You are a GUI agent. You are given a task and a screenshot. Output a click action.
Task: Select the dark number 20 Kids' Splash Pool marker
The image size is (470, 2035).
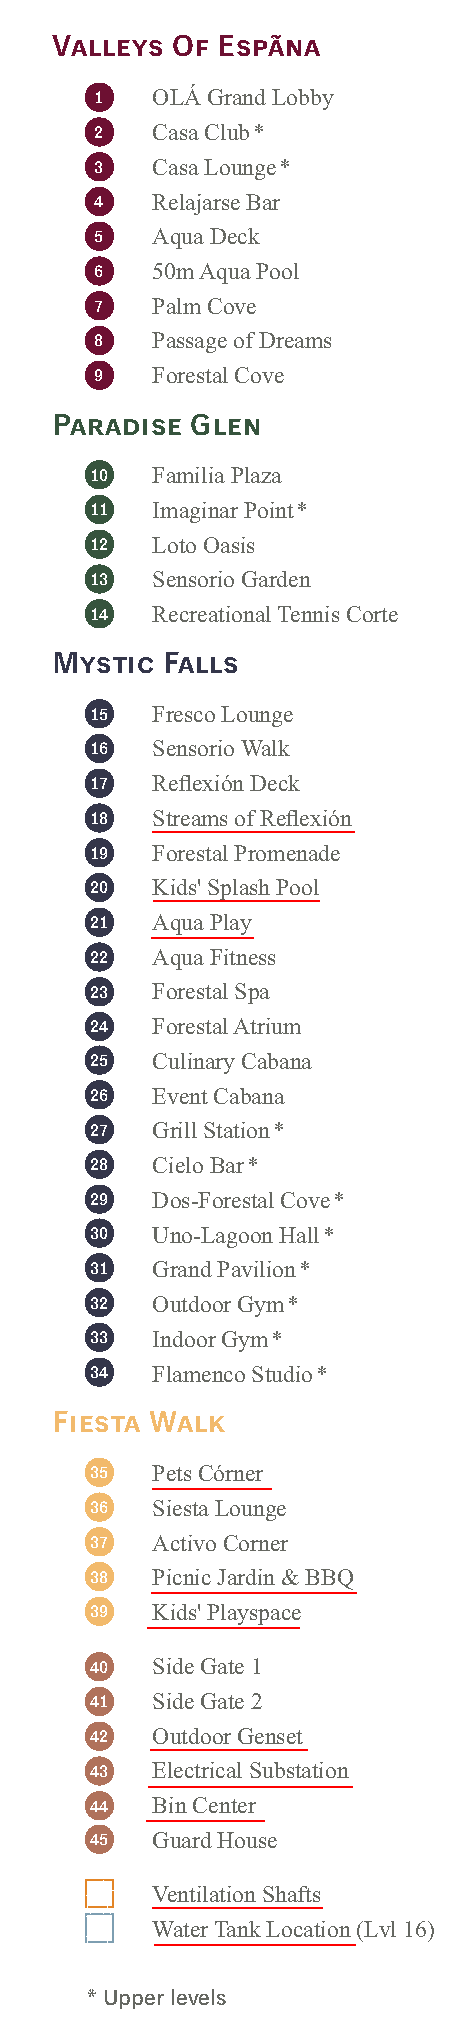coord(99,887)
